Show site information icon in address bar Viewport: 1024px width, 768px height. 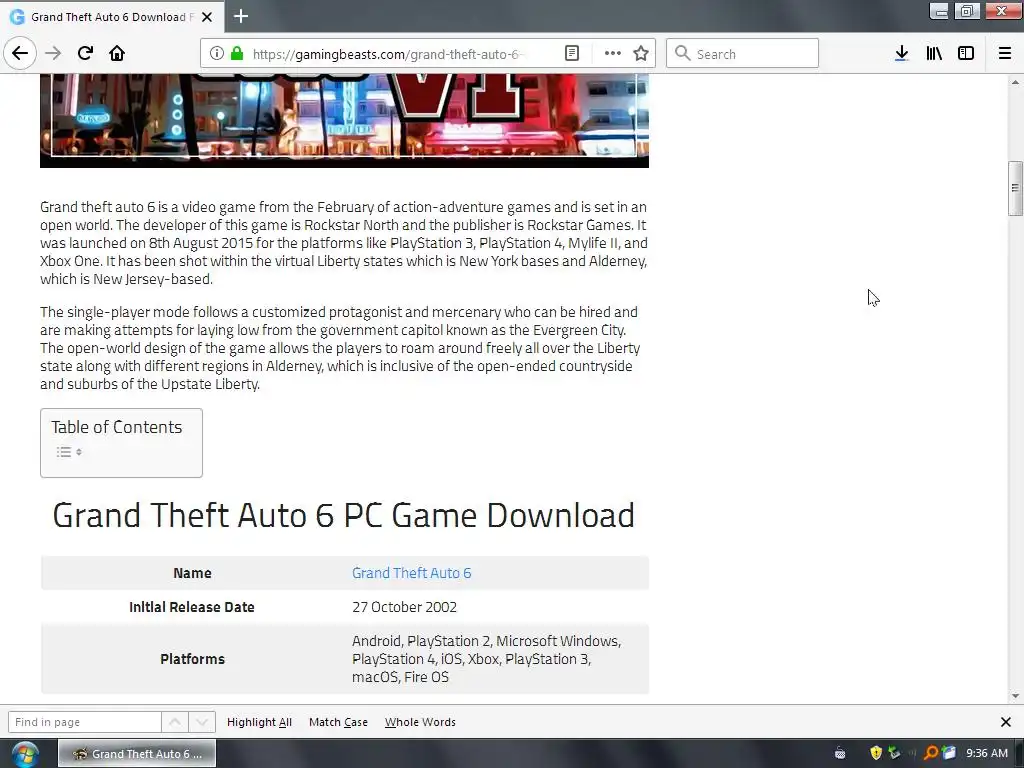tap(216, 54)
